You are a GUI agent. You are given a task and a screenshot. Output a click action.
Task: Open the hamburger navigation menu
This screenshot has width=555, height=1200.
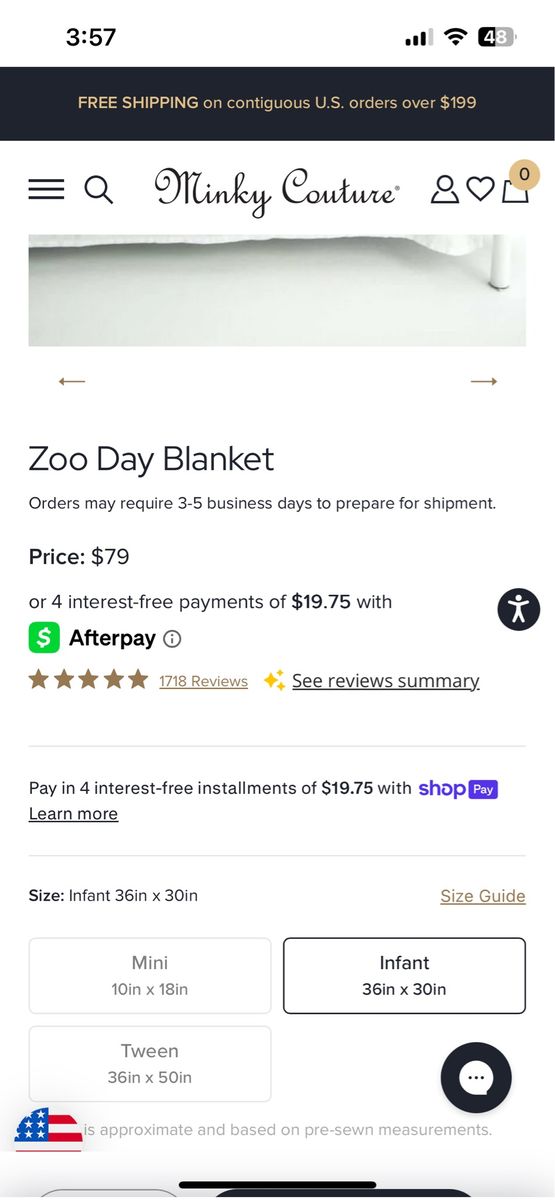point(46,189)
